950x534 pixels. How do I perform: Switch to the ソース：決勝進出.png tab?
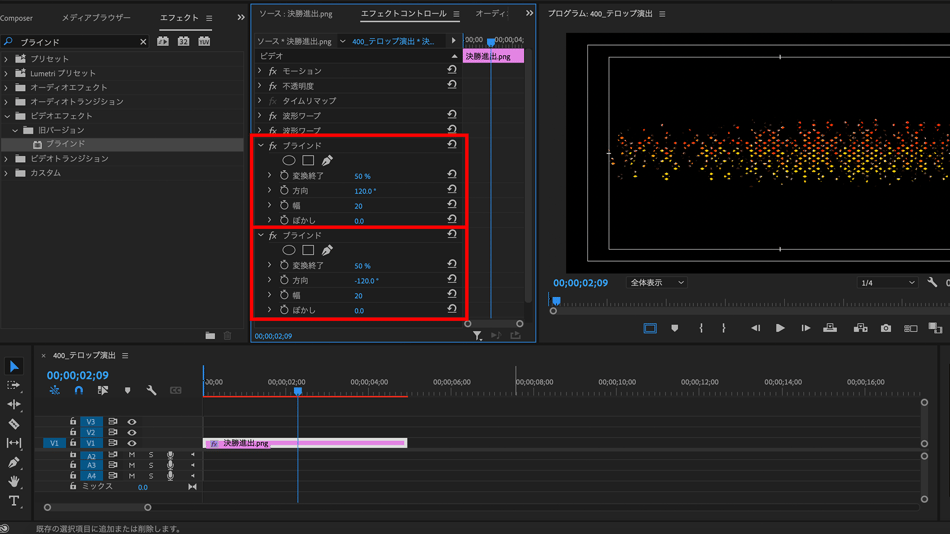point(296,15)
